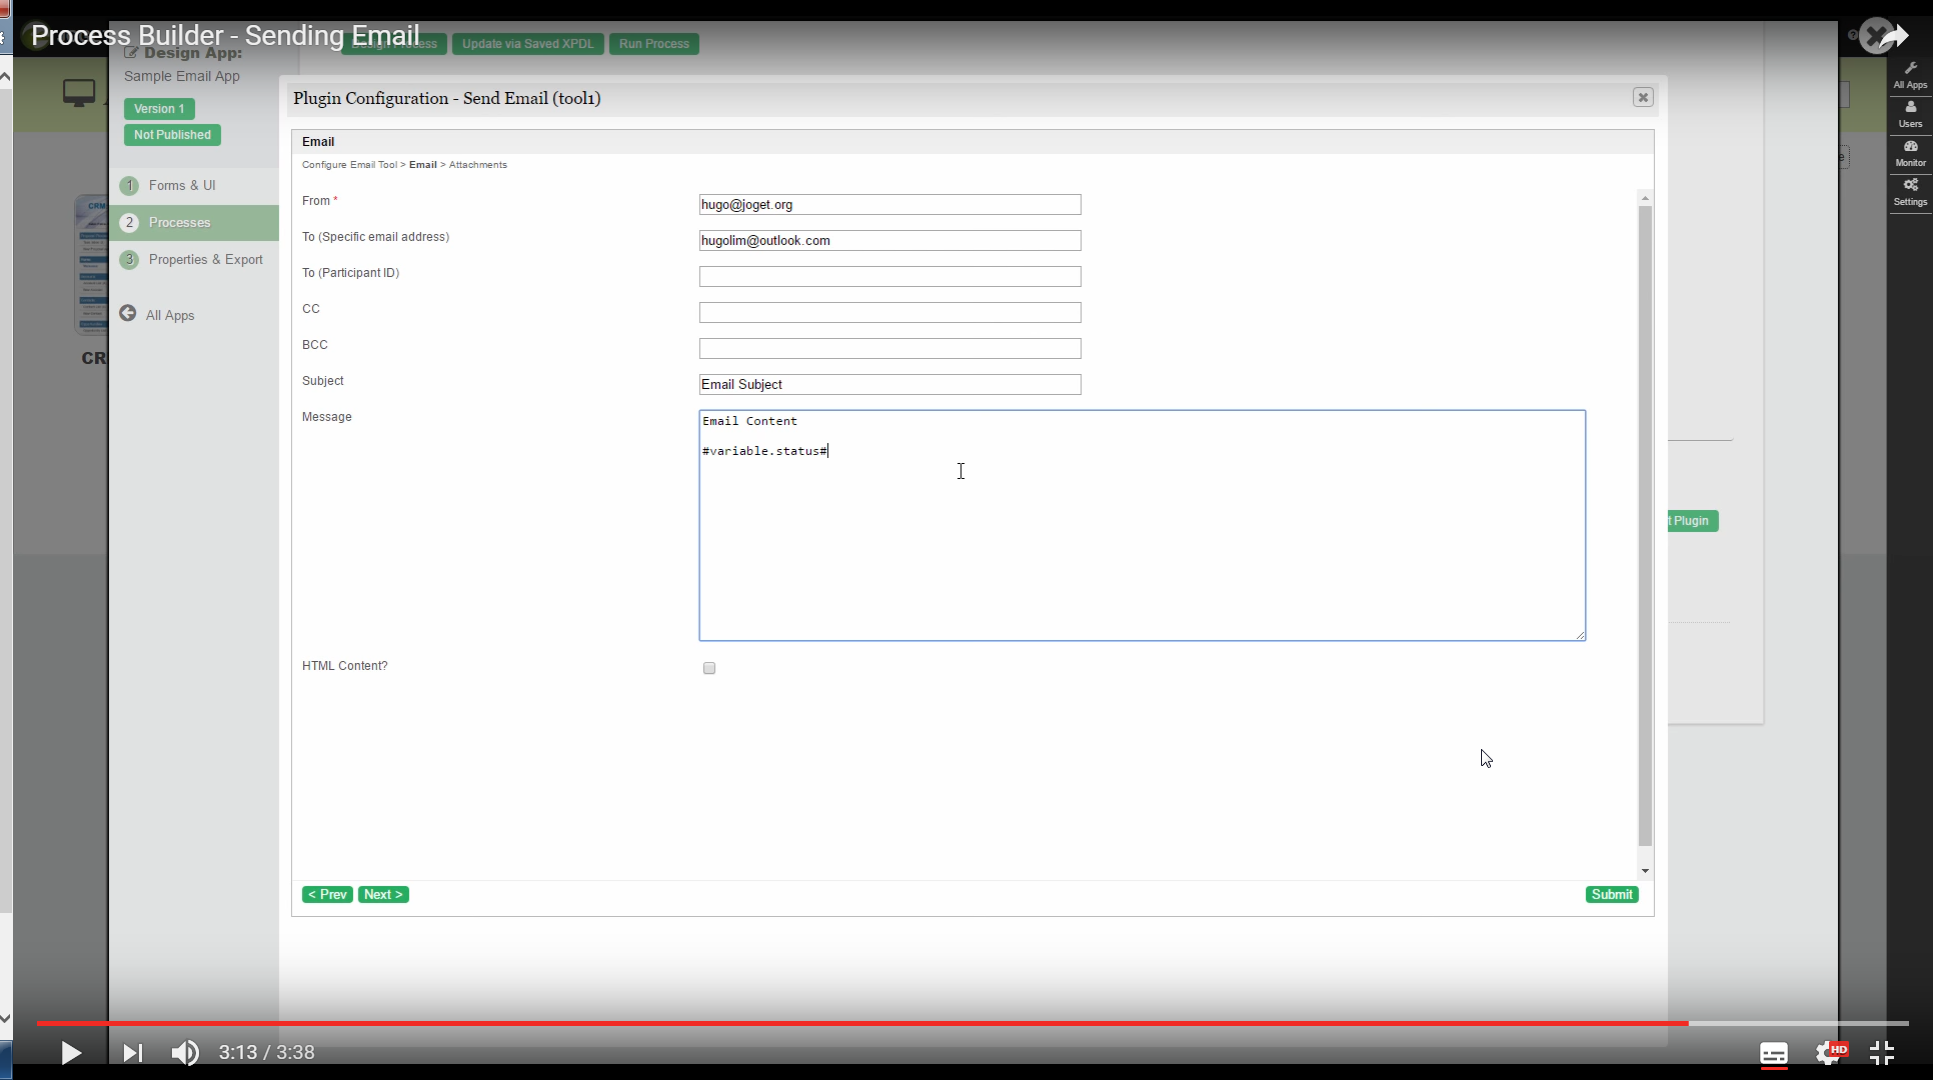The image size is (1933, 1080).
Task: Open video quality settings gear
Action: 1829,1052
